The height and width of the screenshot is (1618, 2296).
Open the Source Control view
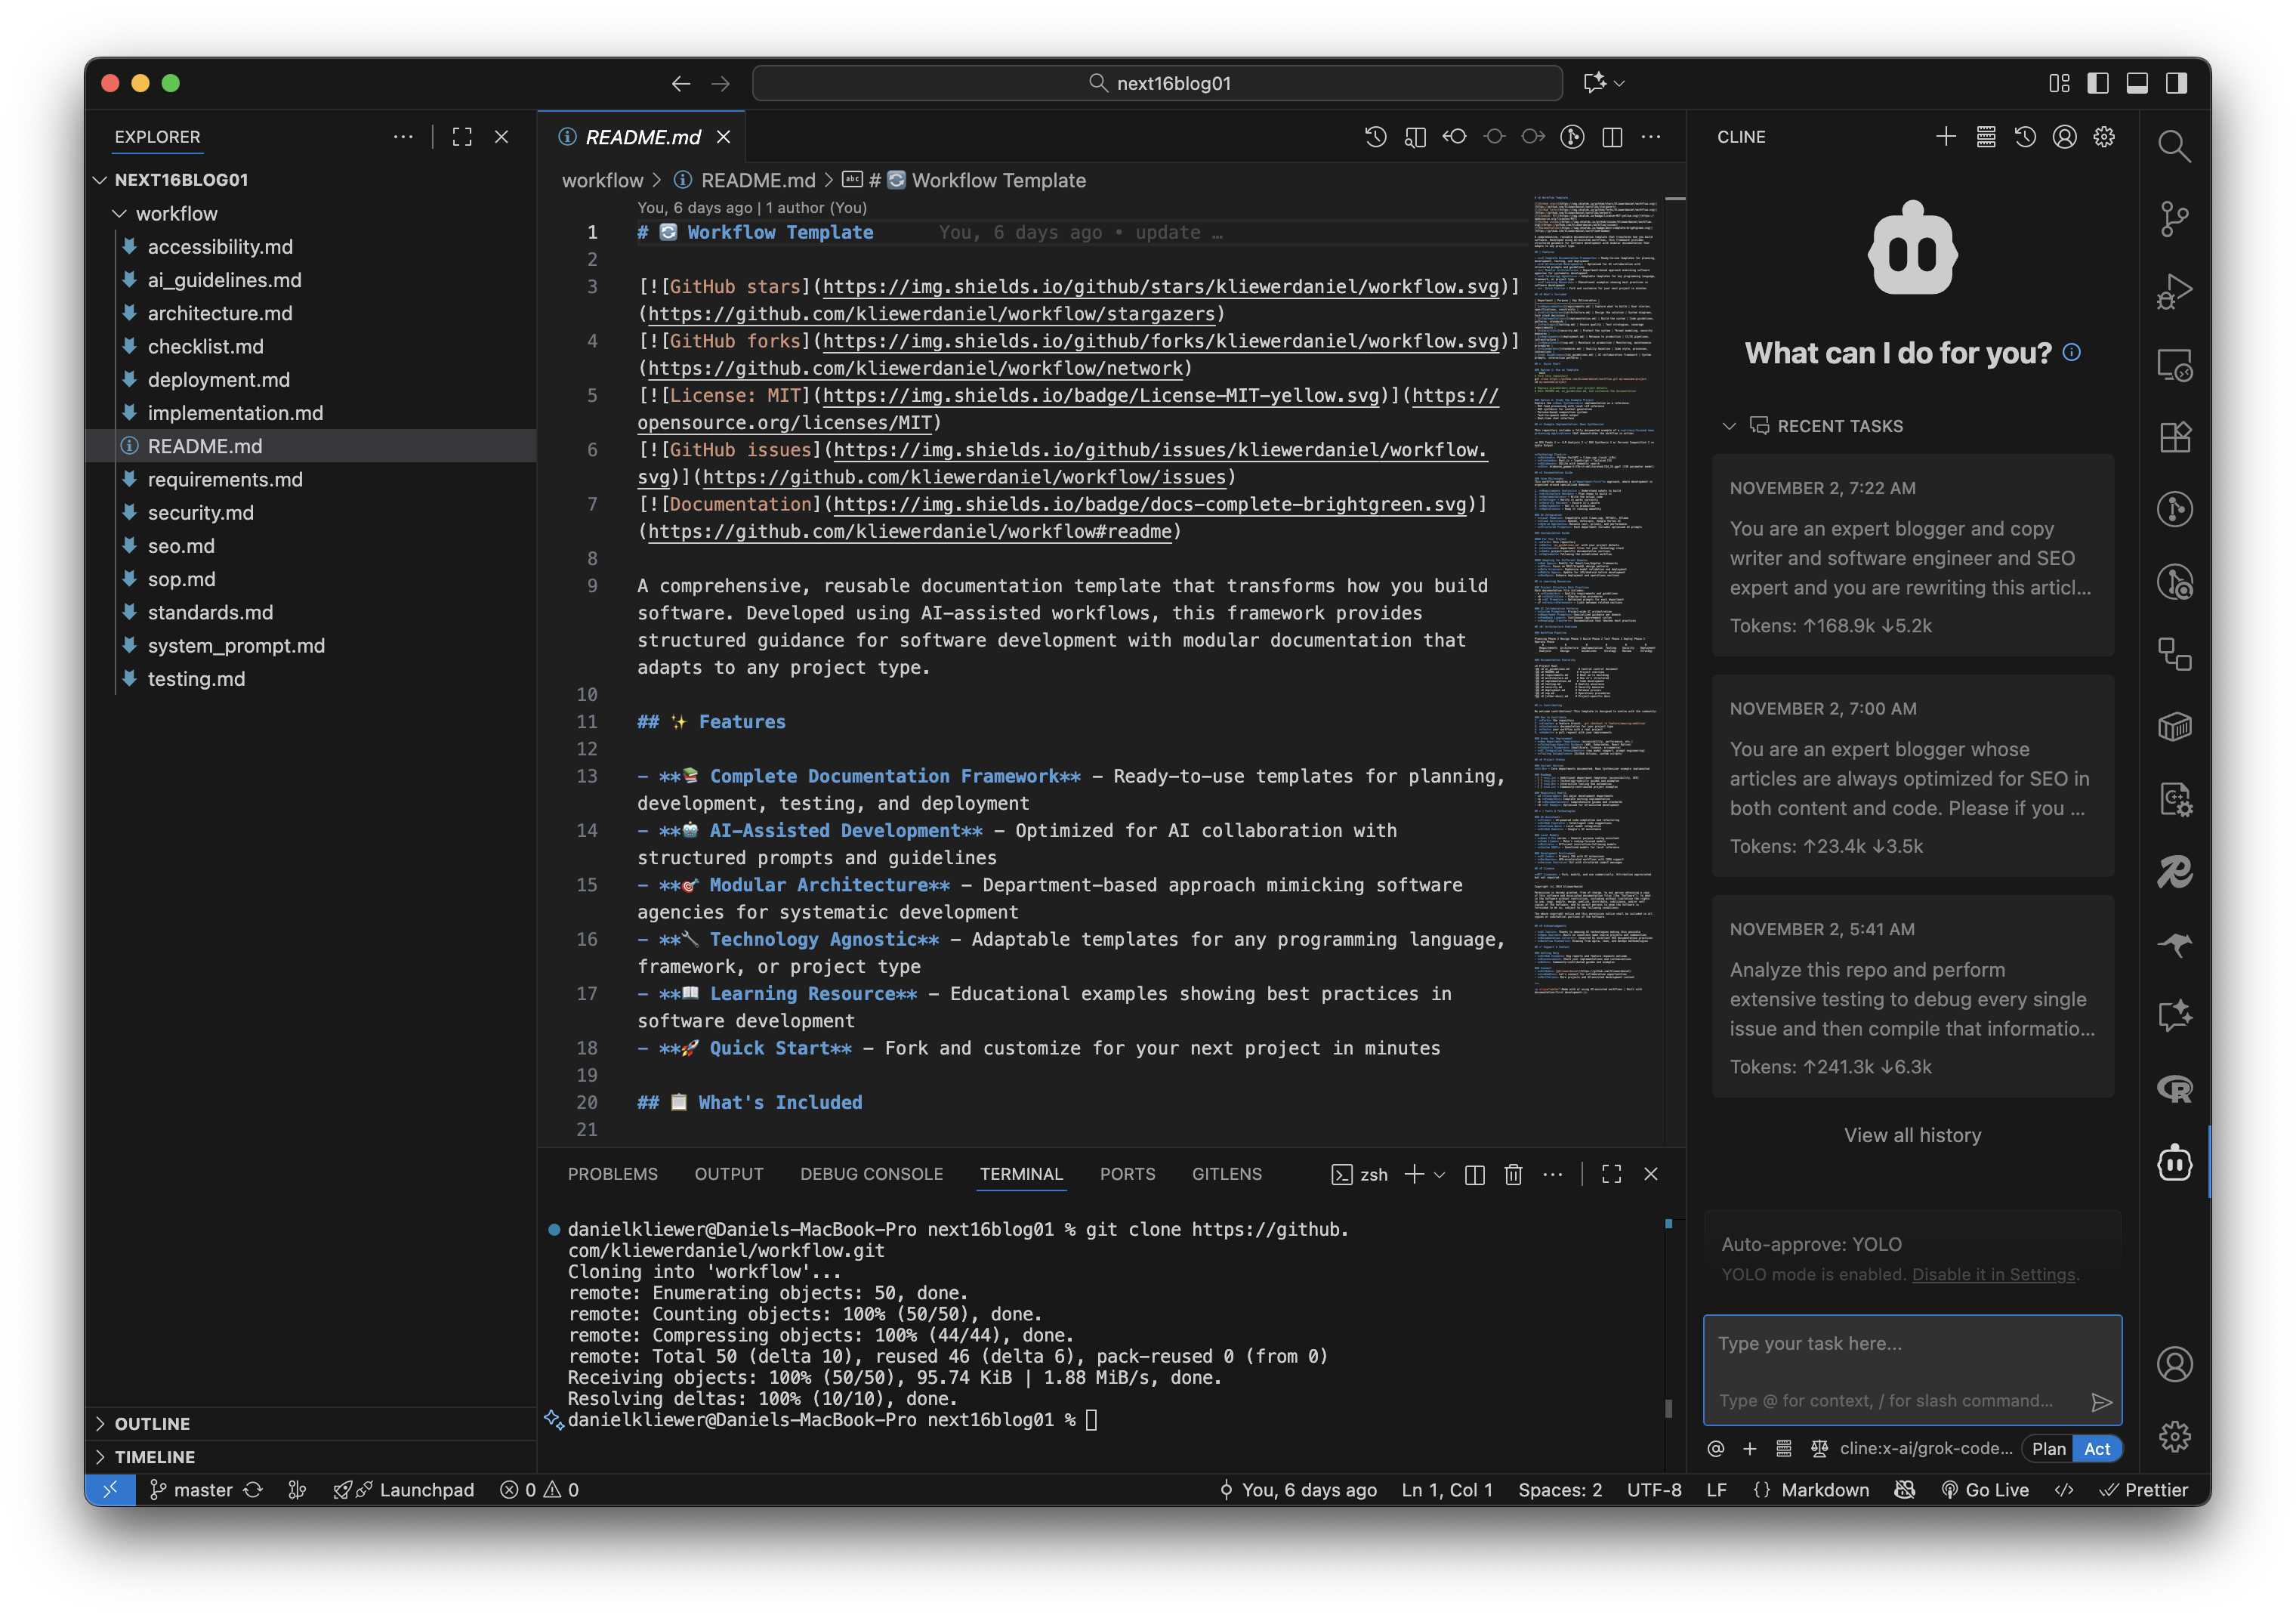click(x=2175, y=218)
